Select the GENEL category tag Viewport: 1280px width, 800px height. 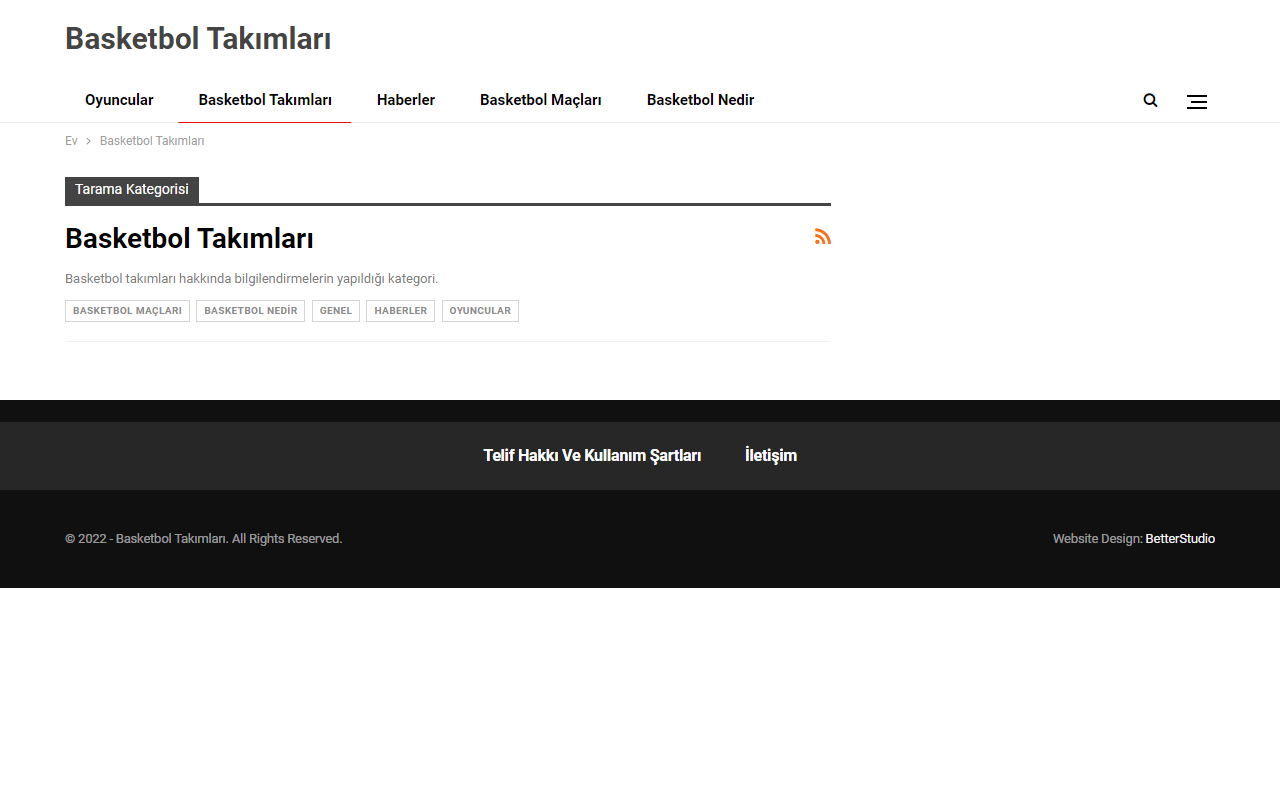[x=336, y=311]
